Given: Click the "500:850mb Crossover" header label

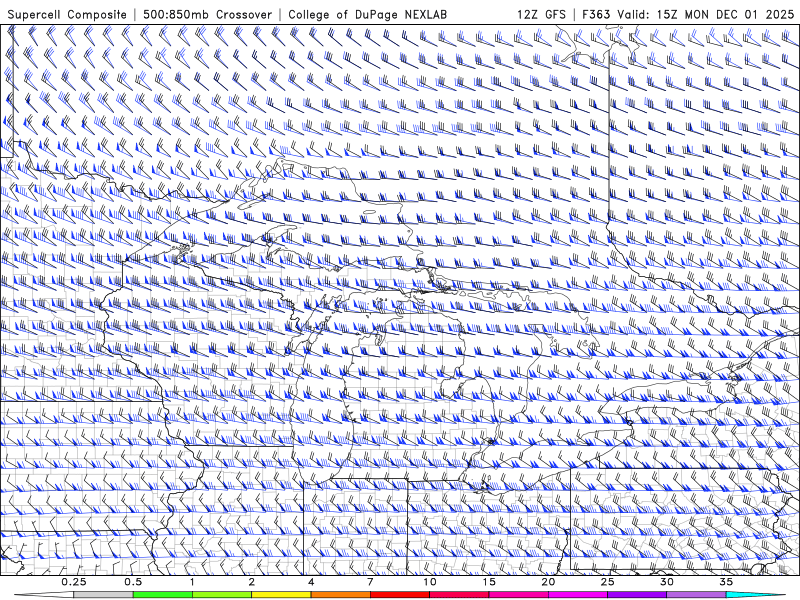Looking at the screenshot, I should (208, 15).
